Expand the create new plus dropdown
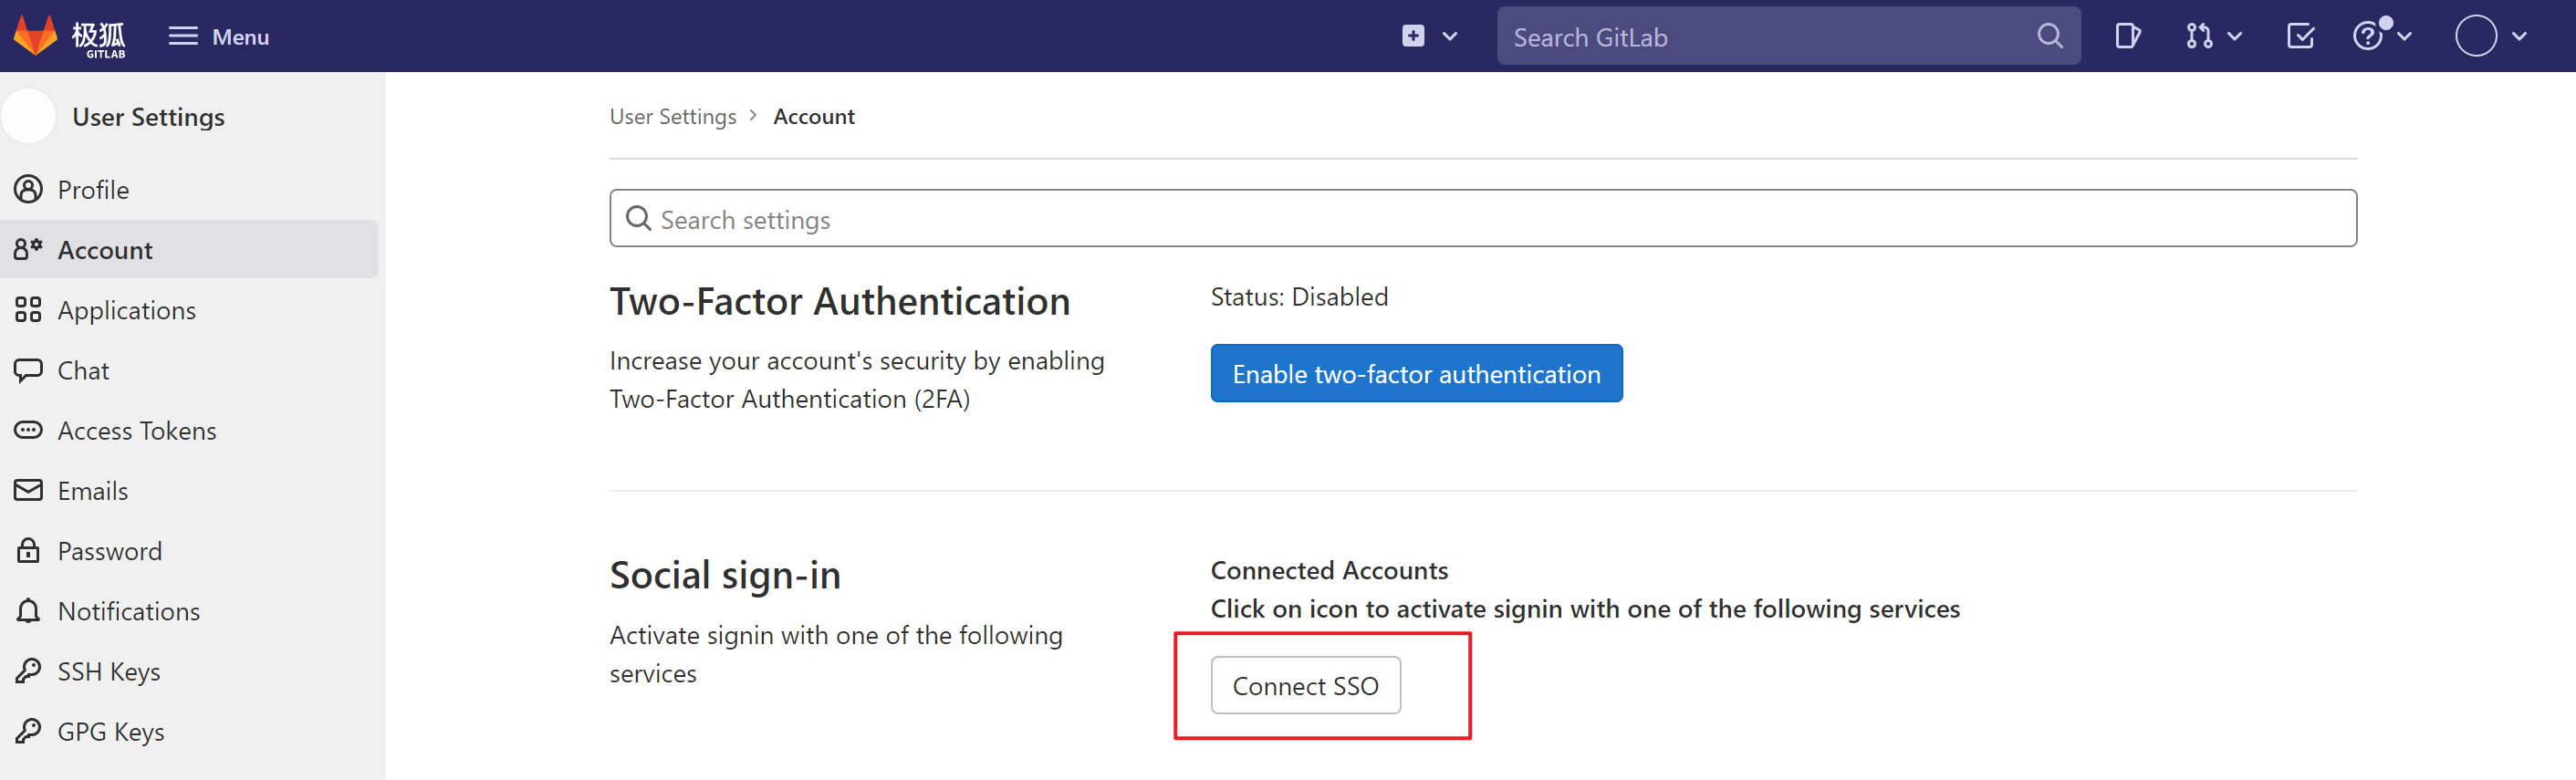 coord(1429,36)
